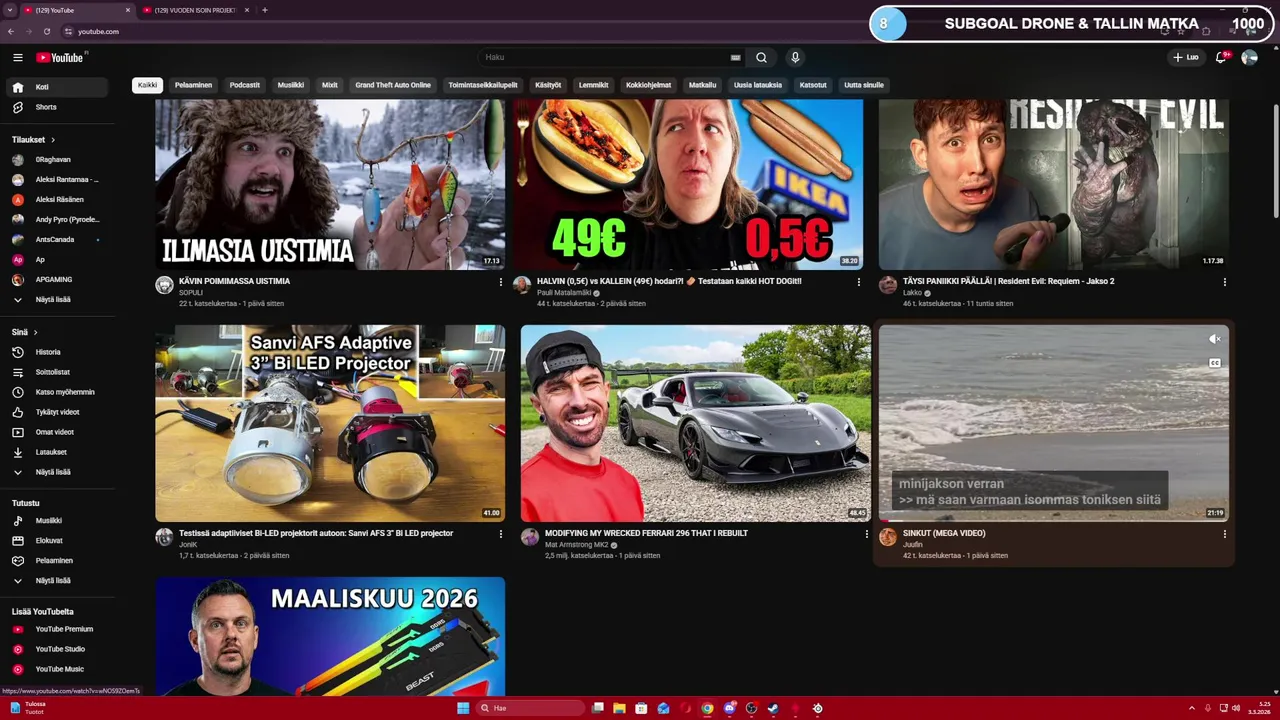
Task: Click the search magnifier button
Action: click(761, 57)
